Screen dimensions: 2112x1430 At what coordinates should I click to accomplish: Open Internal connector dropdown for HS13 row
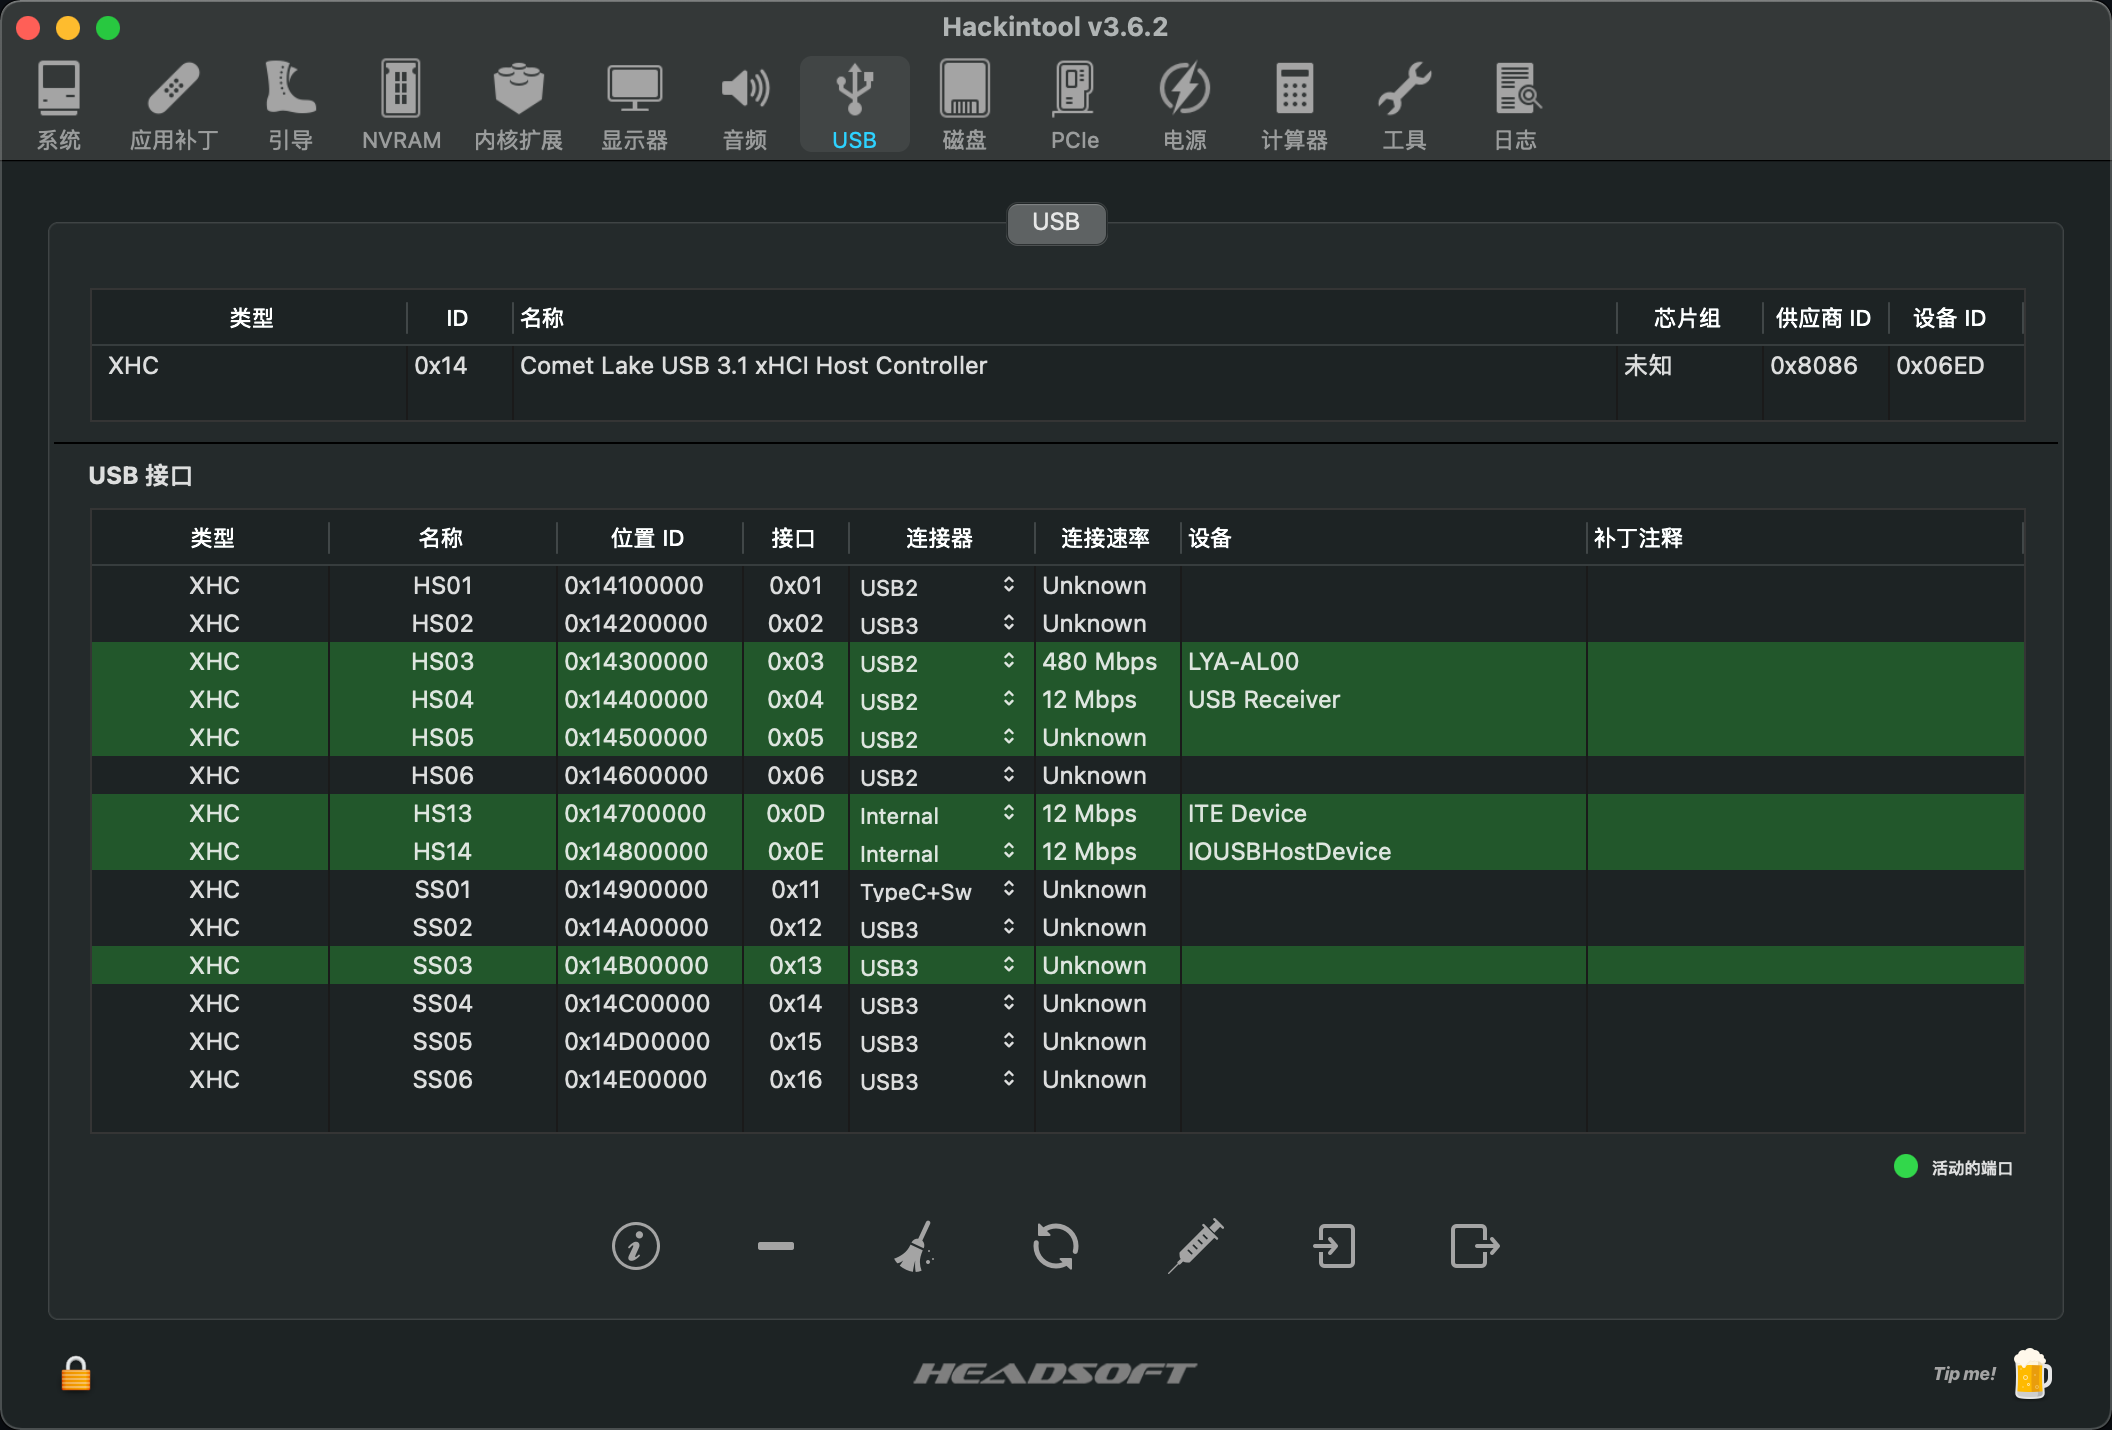coord(937,814)
